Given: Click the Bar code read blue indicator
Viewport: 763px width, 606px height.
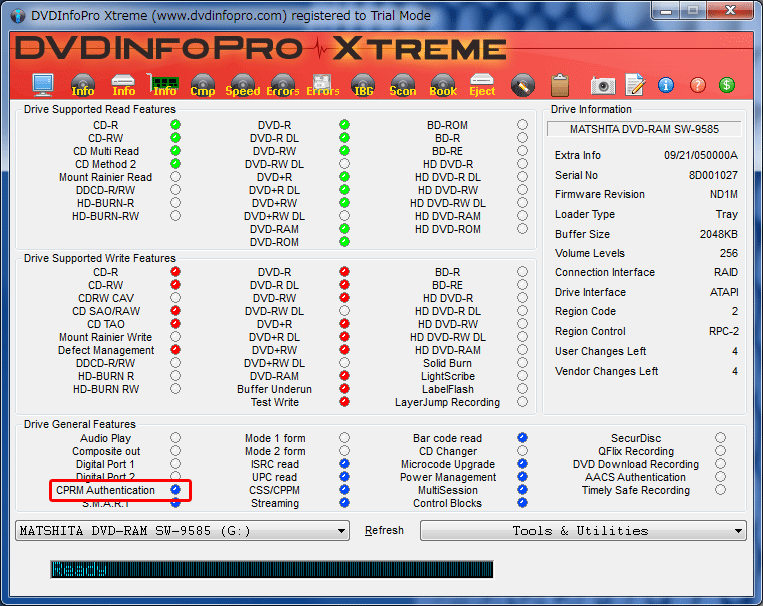Looking at the screenshot, I should click(x=522, y=438).
